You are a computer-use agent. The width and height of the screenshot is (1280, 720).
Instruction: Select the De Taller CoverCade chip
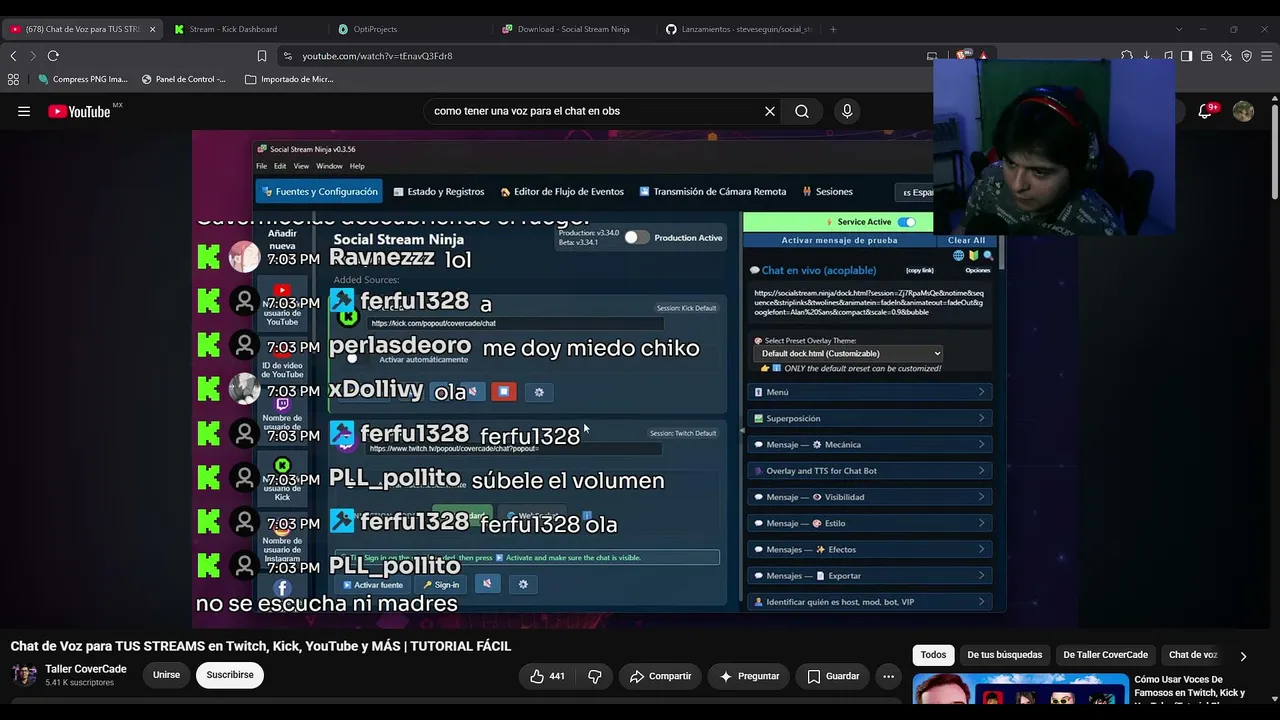[x=1105, y=655]
